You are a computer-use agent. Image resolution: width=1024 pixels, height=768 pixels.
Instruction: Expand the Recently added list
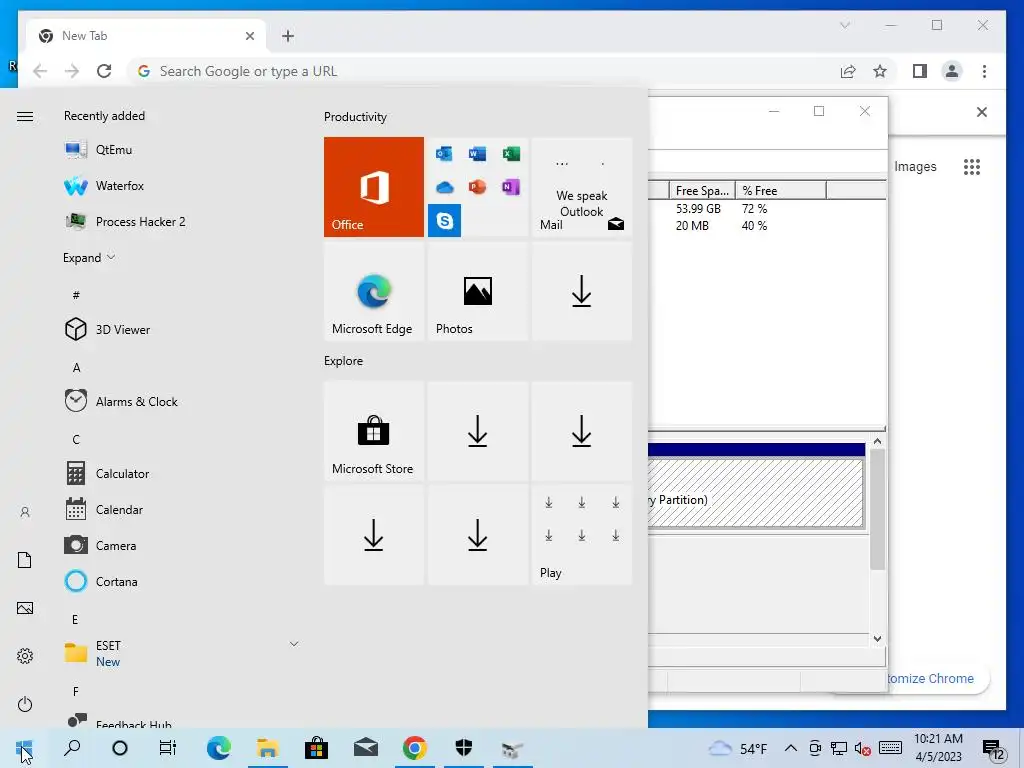click(89, 258)
